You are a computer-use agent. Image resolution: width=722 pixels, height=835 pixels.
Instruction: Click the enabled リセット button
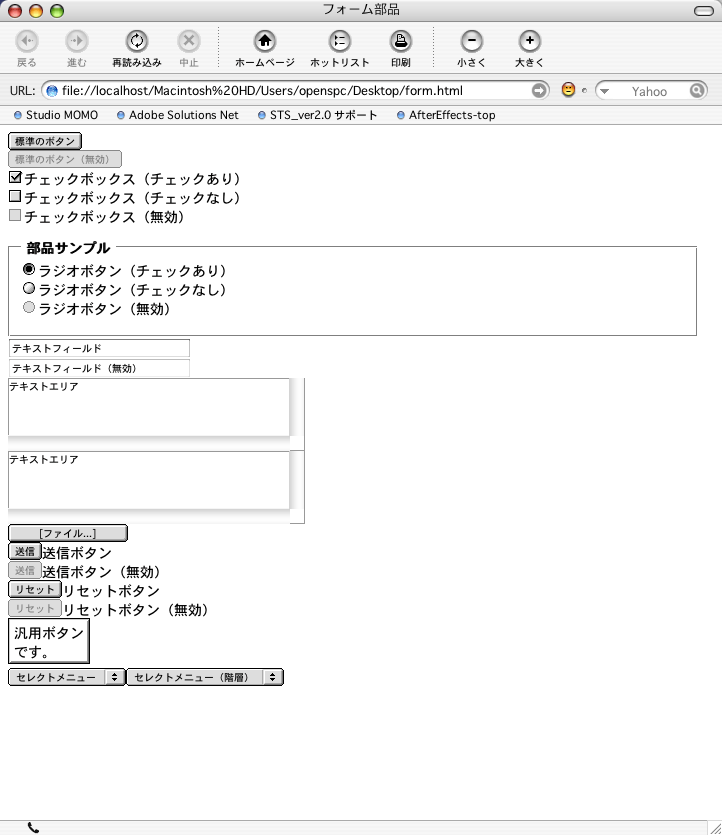[x=35, y=590]
